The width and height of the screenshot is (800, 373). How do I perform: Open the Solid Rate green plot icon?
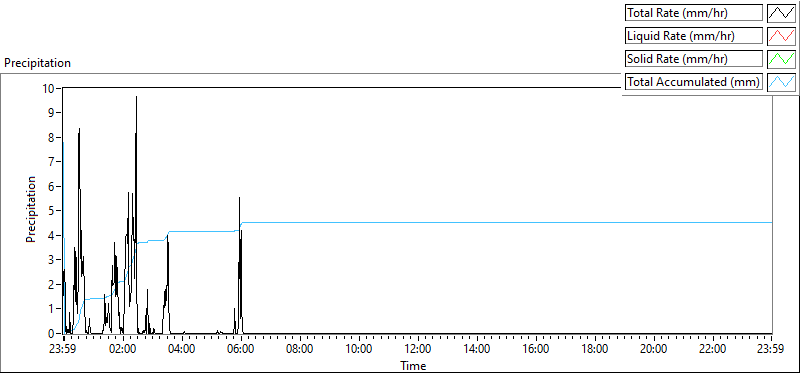[781, 59]
